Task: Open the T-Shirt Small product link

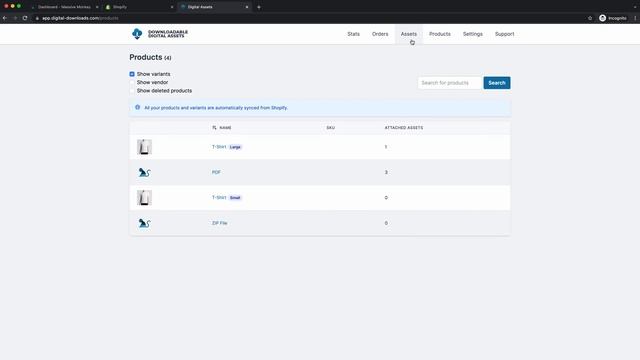Action: click(x=219, y=198)
